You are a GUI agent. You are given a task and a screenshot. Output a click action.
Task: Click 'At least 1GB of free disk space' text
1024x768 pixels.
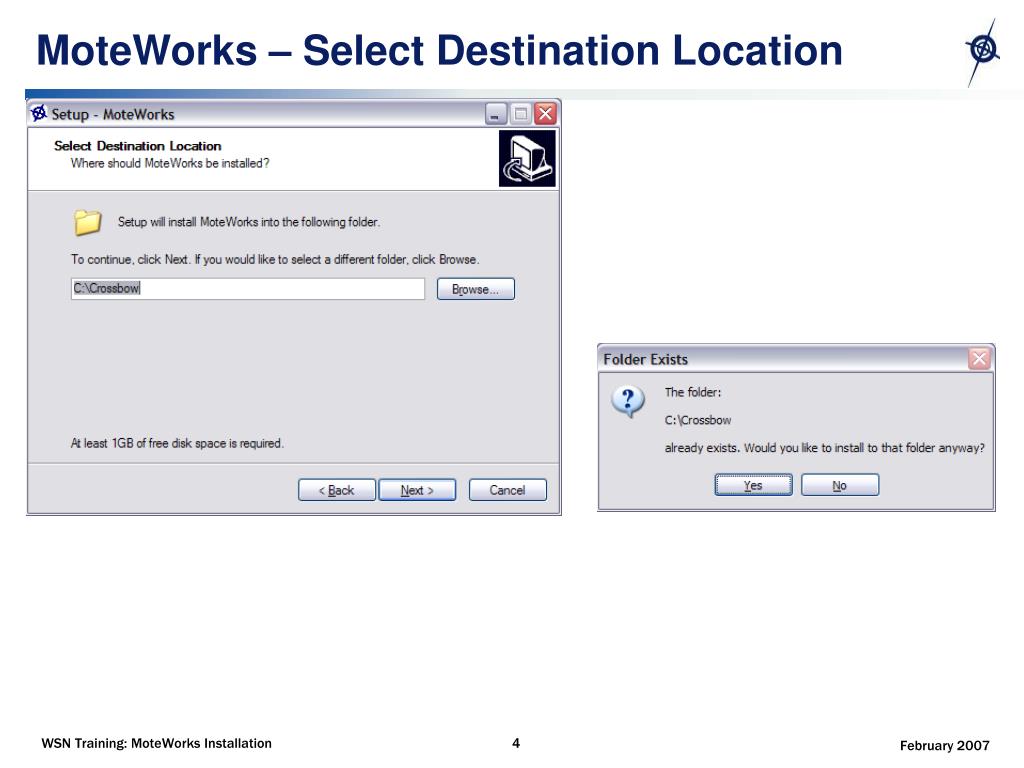click(177, 443)
